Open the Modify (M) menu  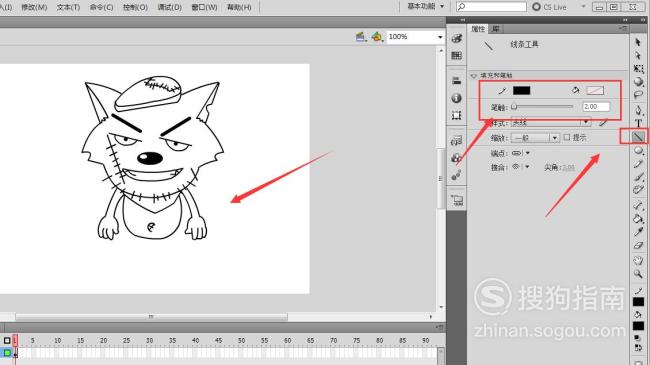(34, 7)
